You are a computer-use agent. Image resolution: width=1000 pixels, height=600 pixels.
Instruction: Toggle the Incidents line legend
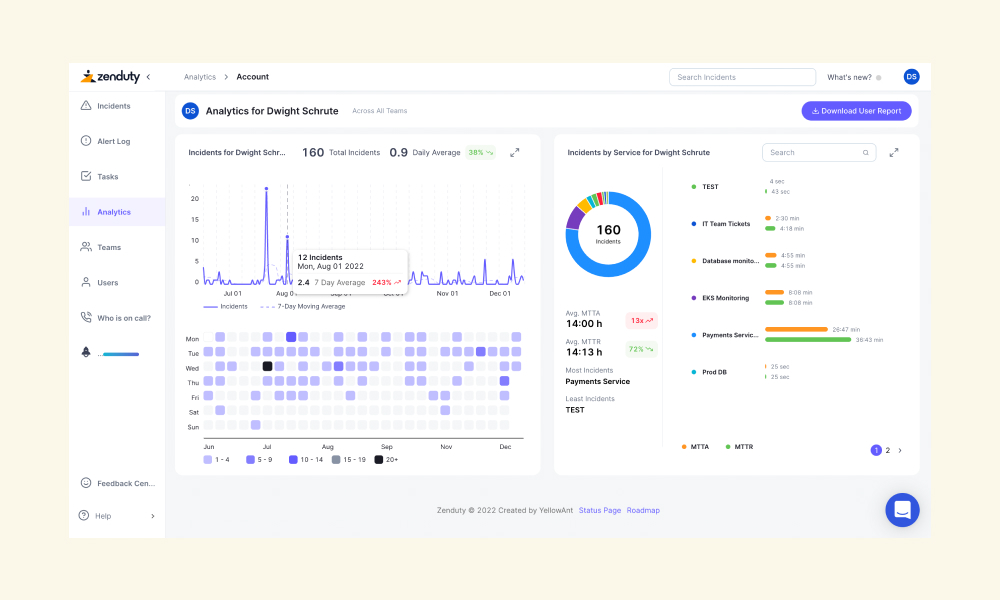(x=226, y=307)
